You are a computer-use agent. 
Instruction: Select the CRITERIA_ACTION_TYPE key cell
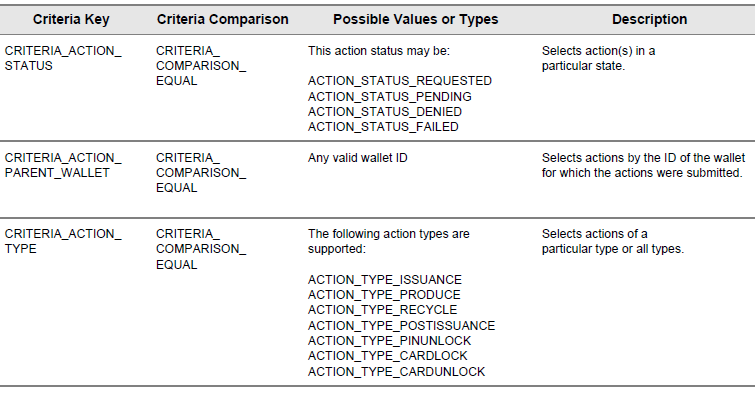pos(63,241)
